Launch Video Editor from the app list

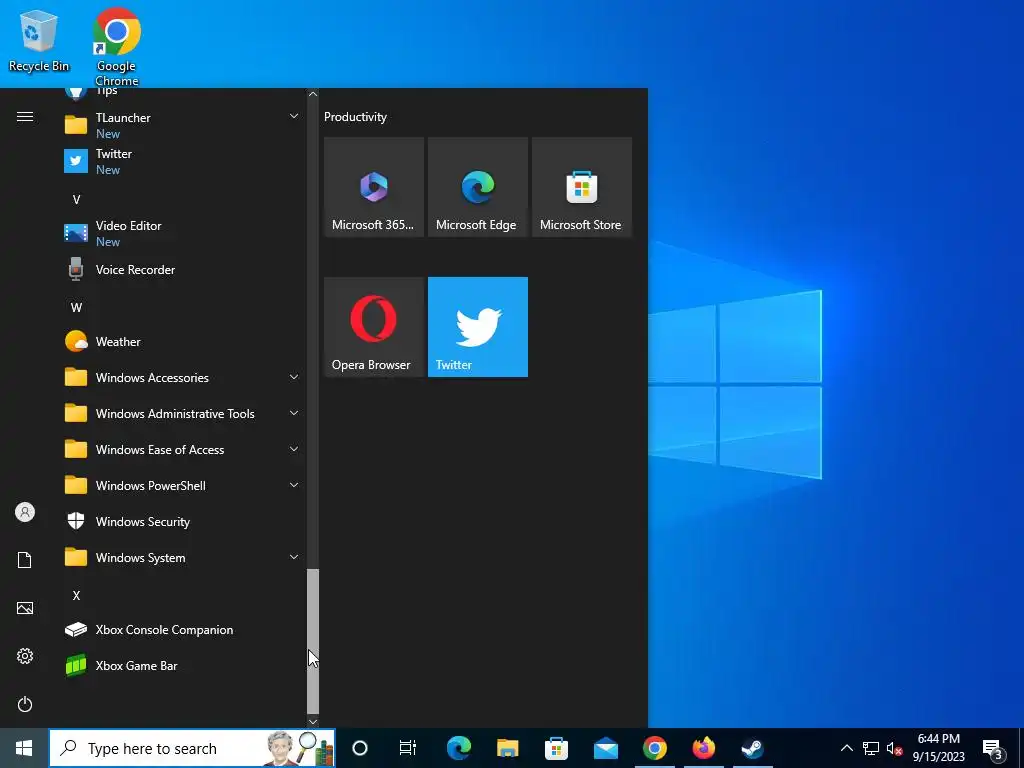(x=181, y=233)
